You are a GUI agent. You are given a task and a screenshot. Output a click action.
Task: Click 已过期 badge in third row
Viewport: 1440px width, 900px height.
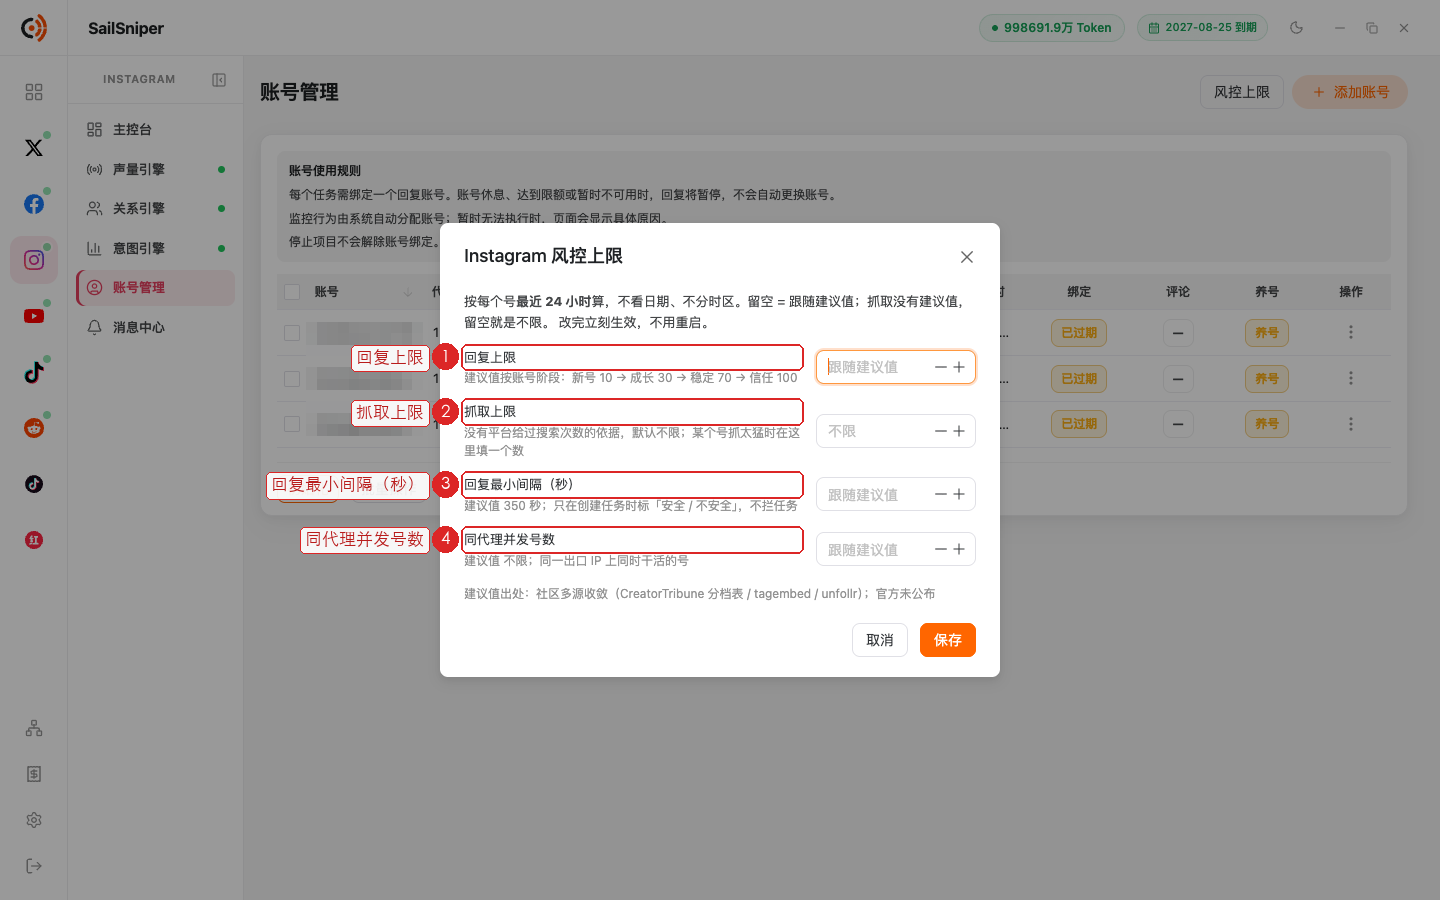(1079, 424)
